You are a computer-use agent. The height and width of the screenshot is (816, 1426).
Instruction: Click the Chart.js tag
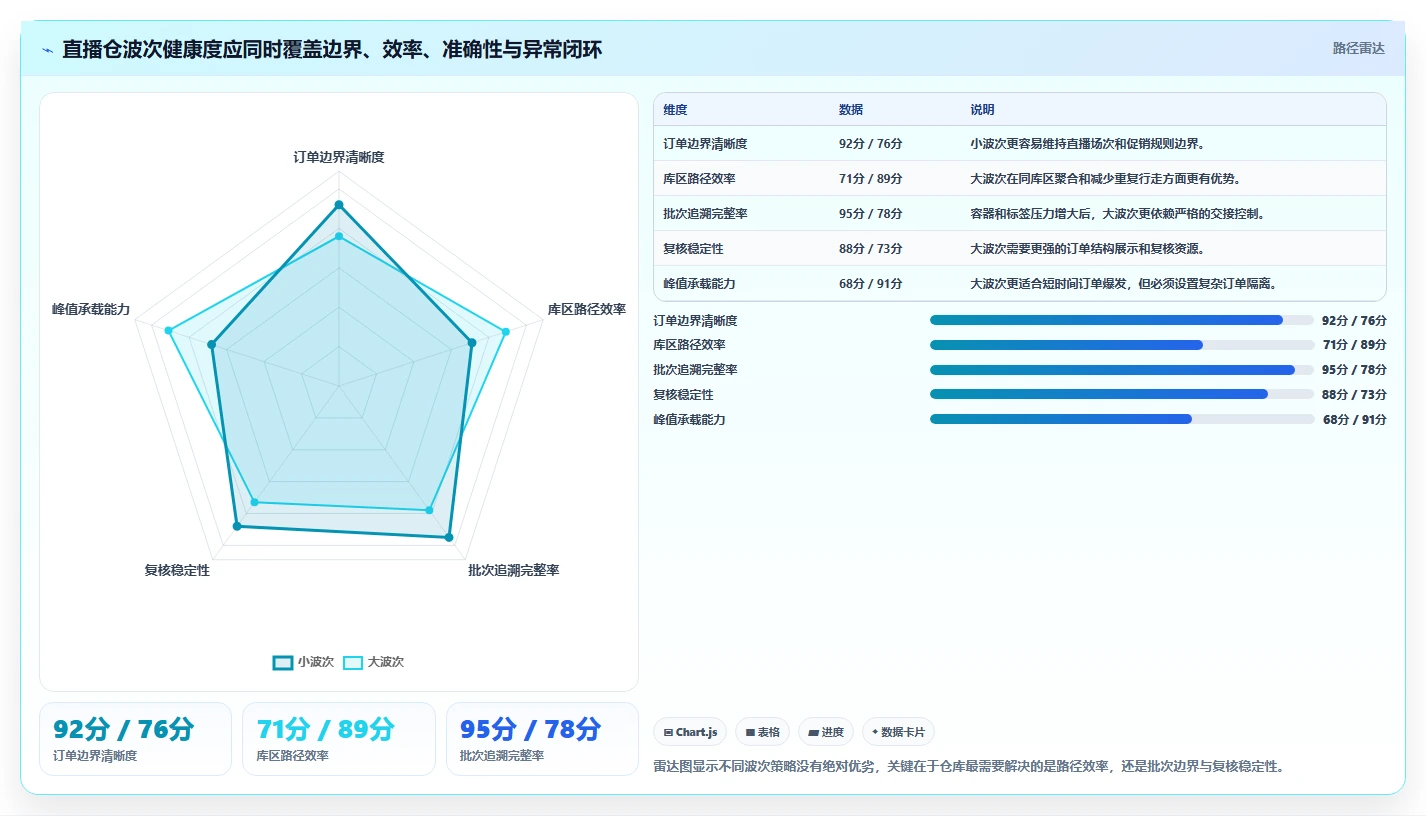click(690, 732)
